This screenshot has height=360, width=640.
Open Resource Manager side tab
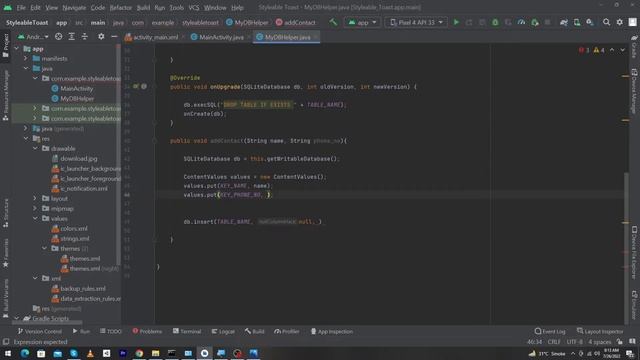click(x=6, y=96)
